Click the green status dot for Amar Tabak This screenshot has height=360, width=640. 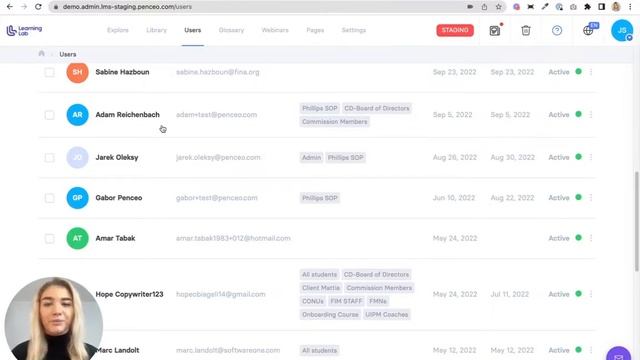(x=578, y=238)
